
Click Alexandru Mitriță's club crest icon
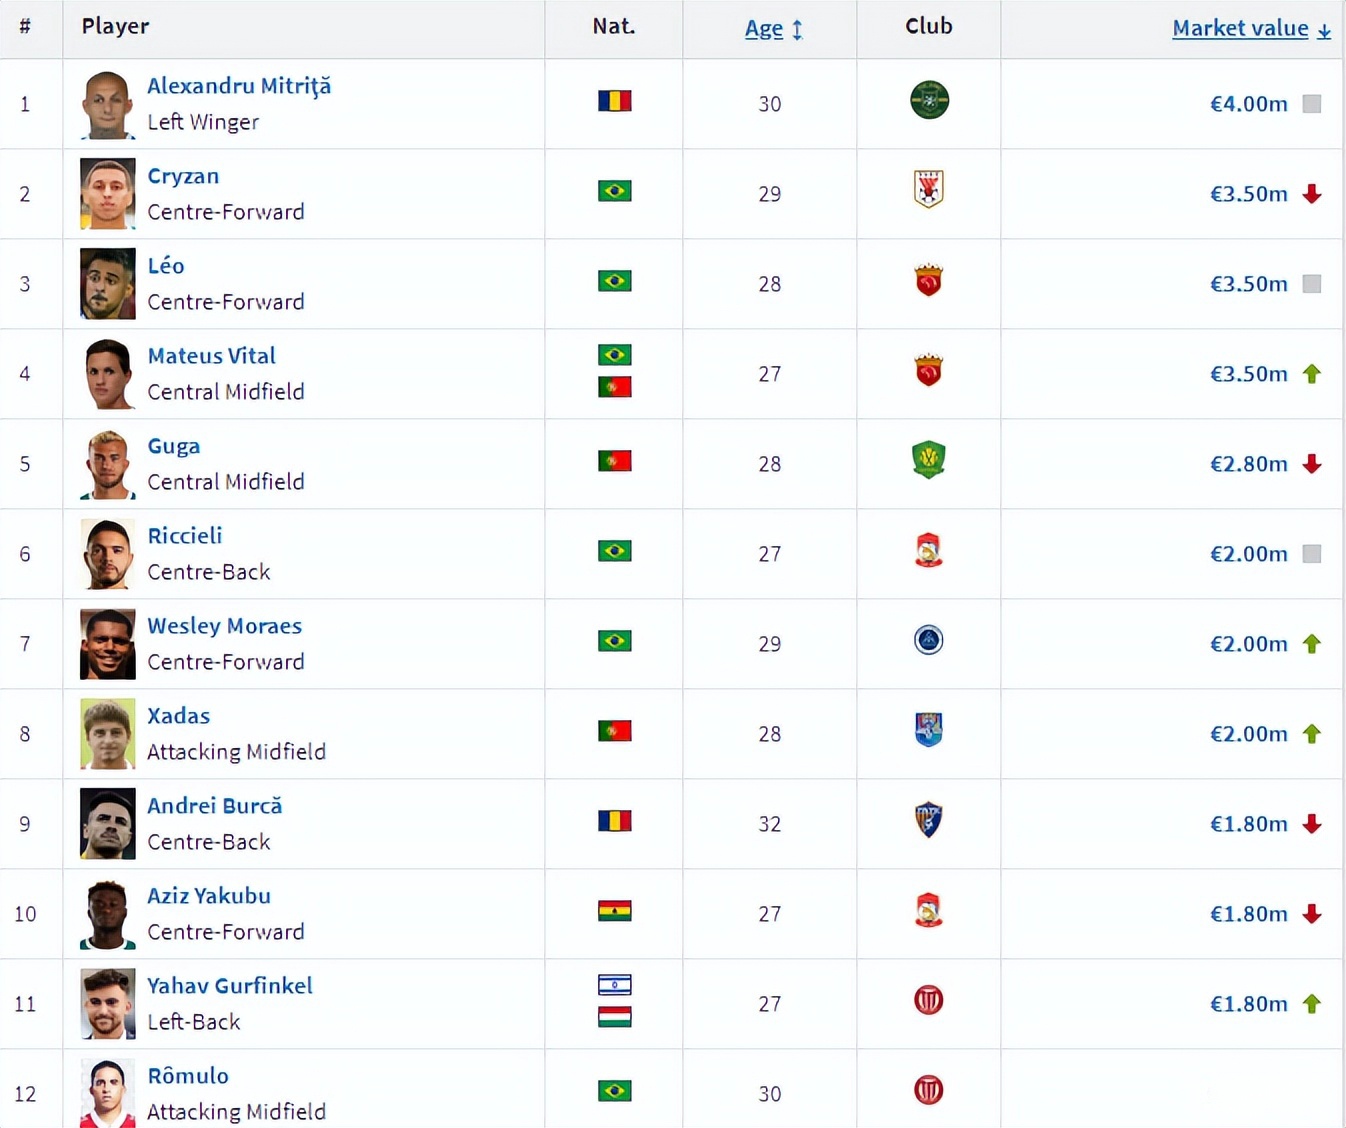pyautogui.click(x=929, y=100)
